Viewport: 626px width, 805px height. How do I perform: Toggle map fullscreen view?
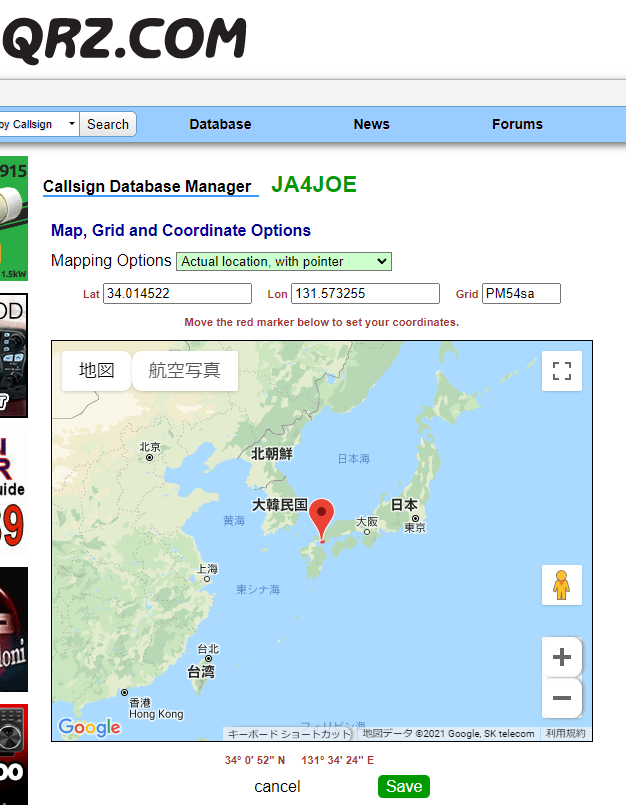[x=562, y=371]
